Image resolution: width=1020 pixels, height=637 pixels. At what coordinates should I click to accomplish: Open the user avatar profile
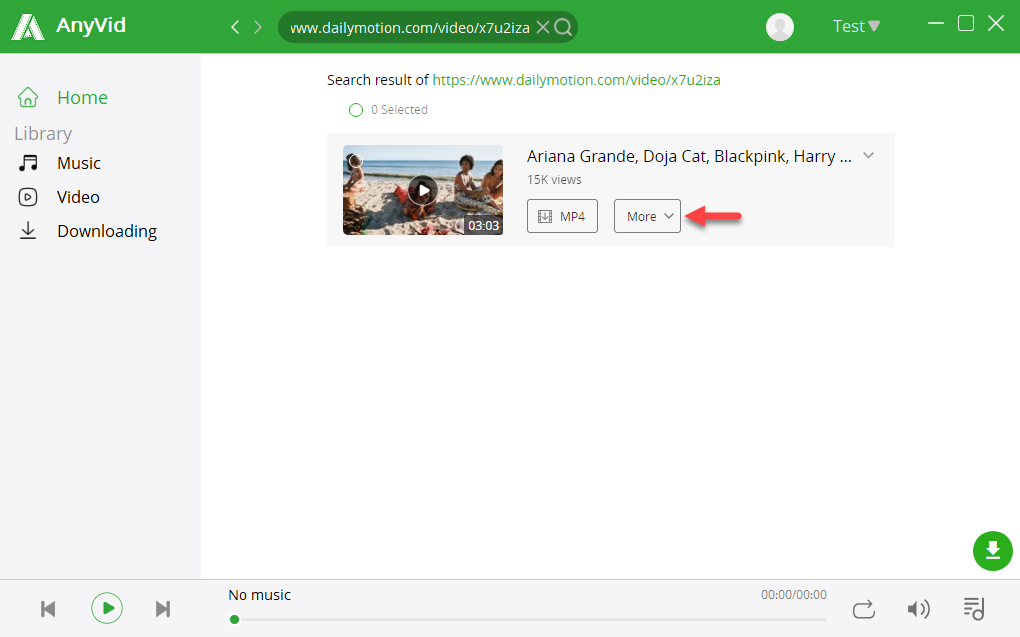[779, 27]
